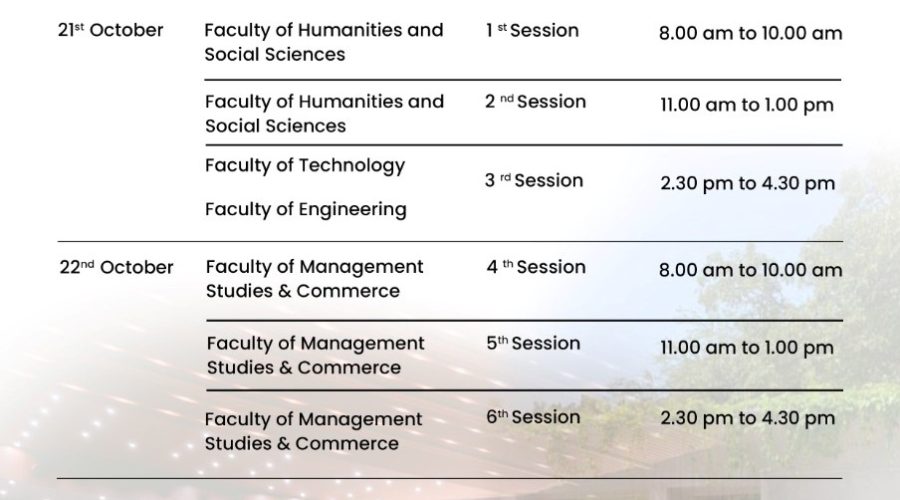The width and height of the screenshot is (900, 500).
Task: Click the 2nd Session time 11.00 am to 1.00 pm
Action: pos(747,104)
